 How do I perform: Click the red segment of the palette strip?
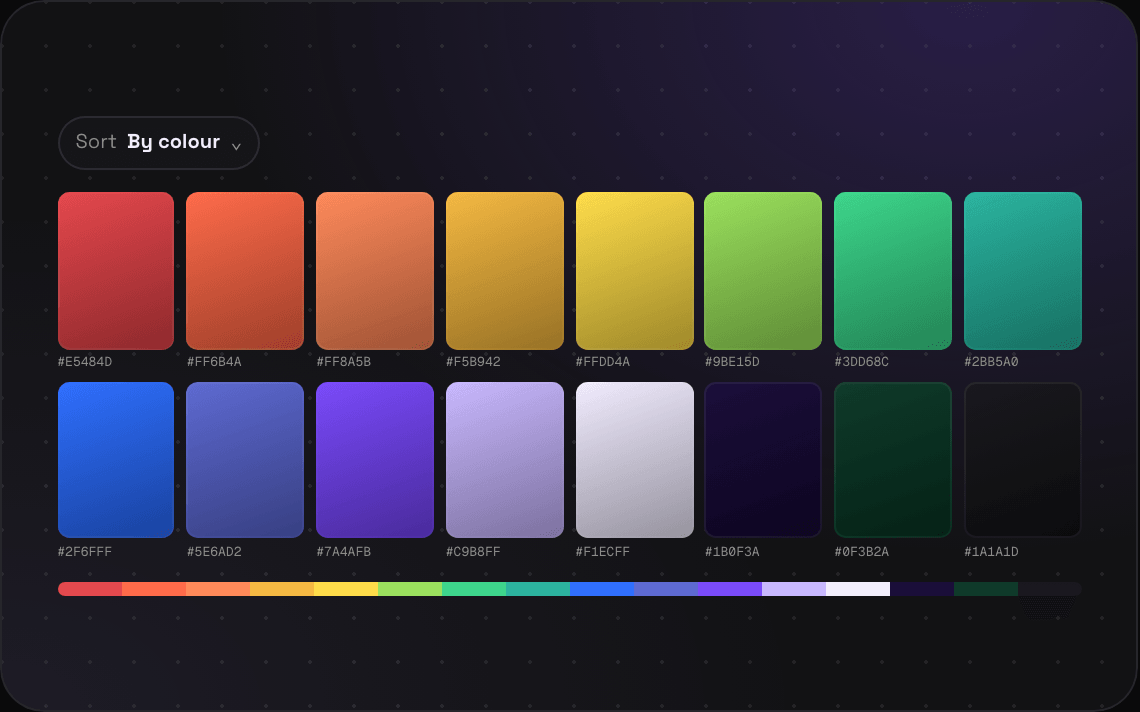90,589
